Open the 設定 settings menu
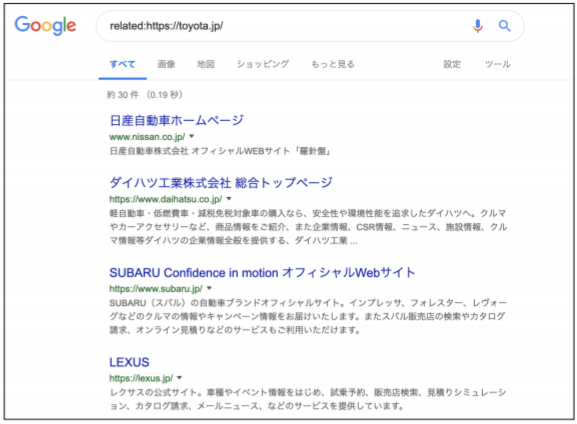Viewport: 577px width, 424px height. coord(452,64)
